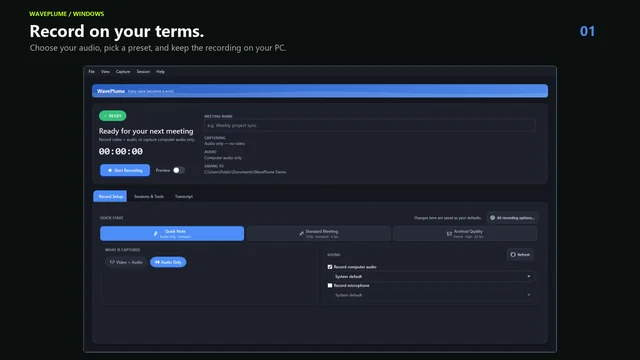
Task: Open All recording options
Action: (512, 218)
